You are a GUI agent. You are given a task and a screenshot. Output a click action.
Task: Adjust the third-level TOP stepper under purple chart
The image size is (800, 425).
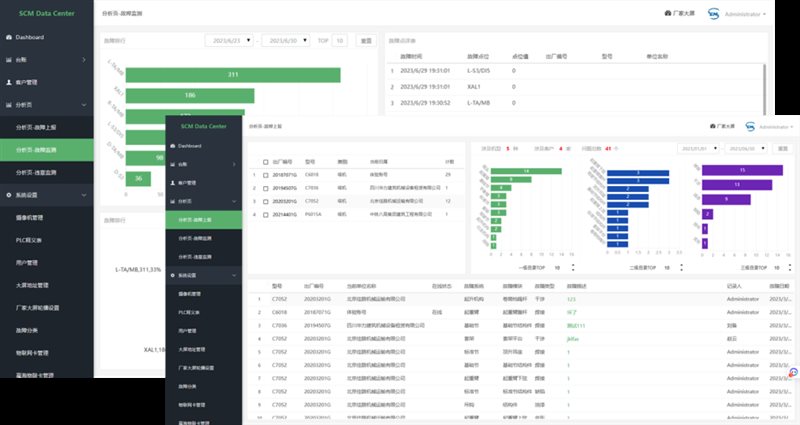[x=790, y=267]
